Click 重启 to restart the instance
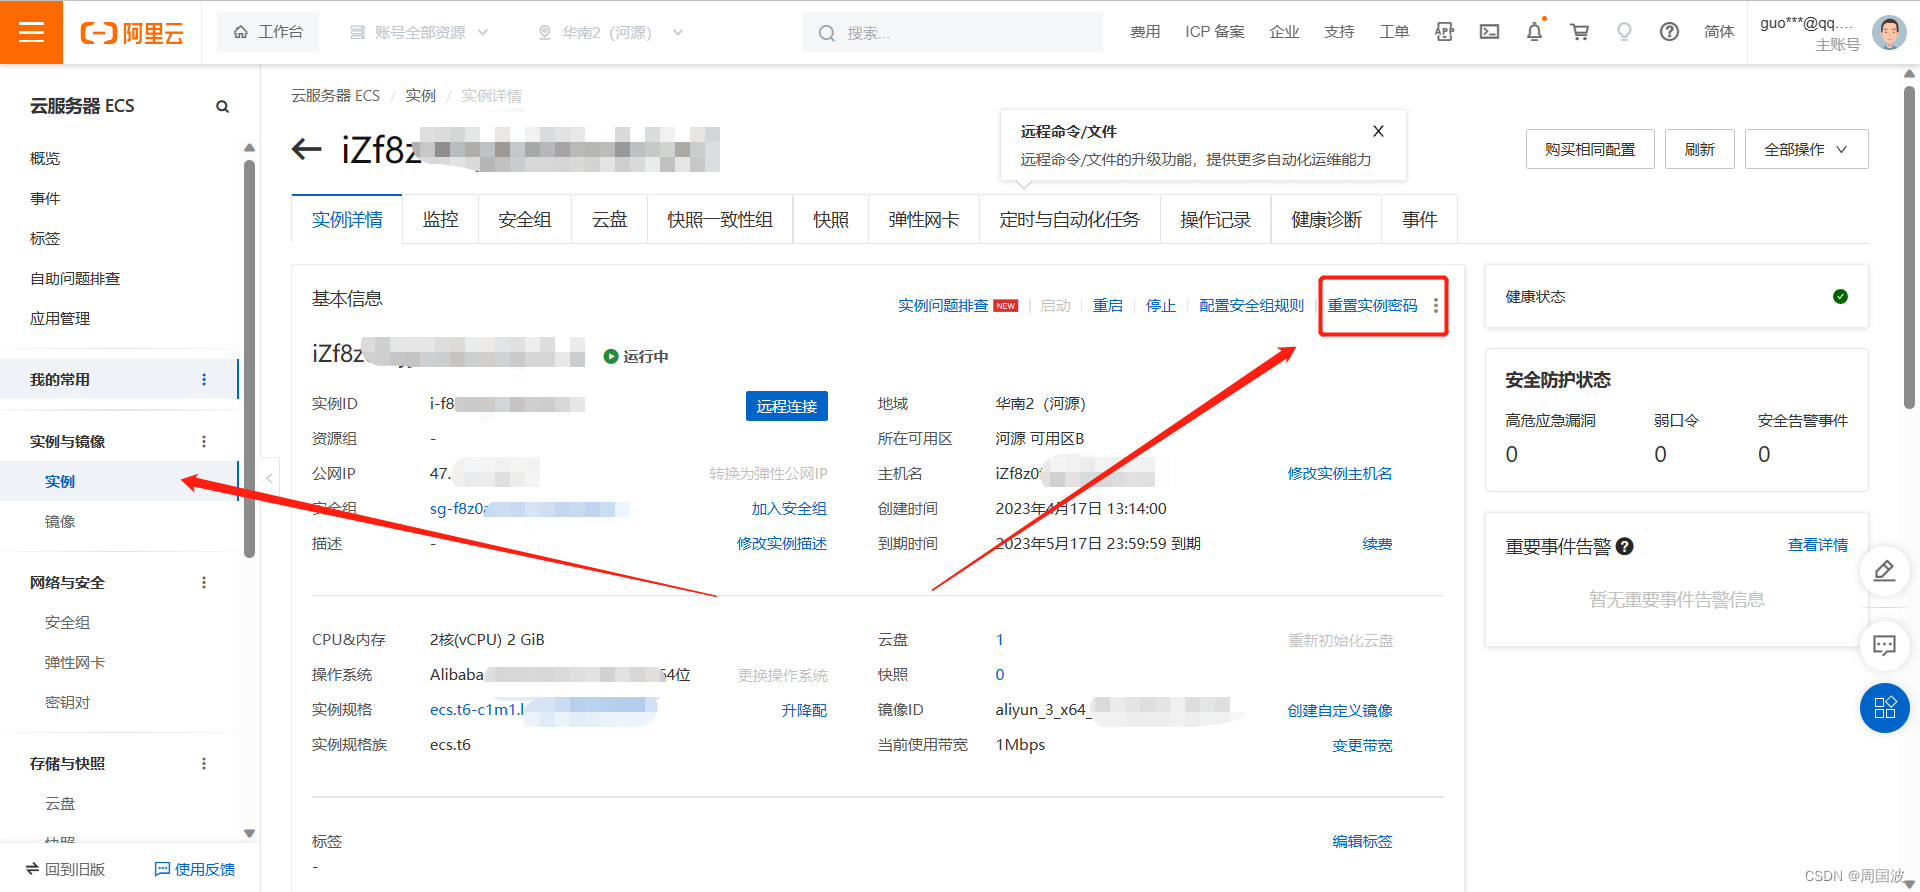1920x892 pixels. [x=1107, y=305]
